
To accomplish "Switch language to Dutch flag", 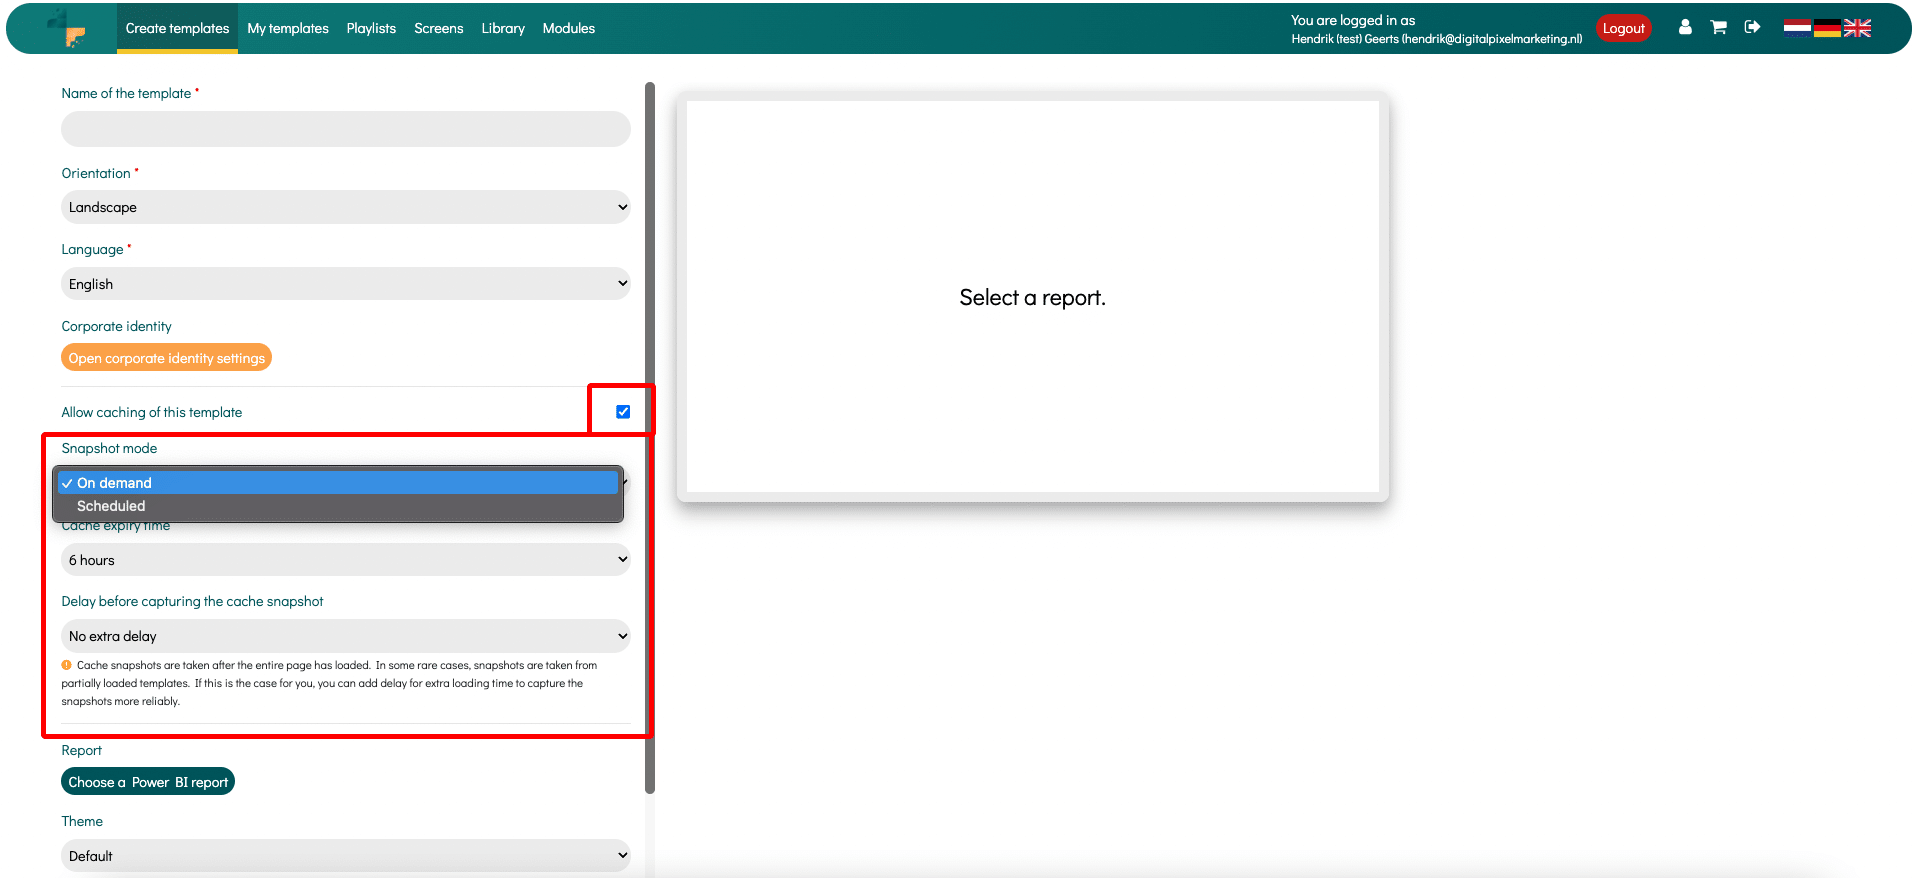I will (x=1797, y=28).
